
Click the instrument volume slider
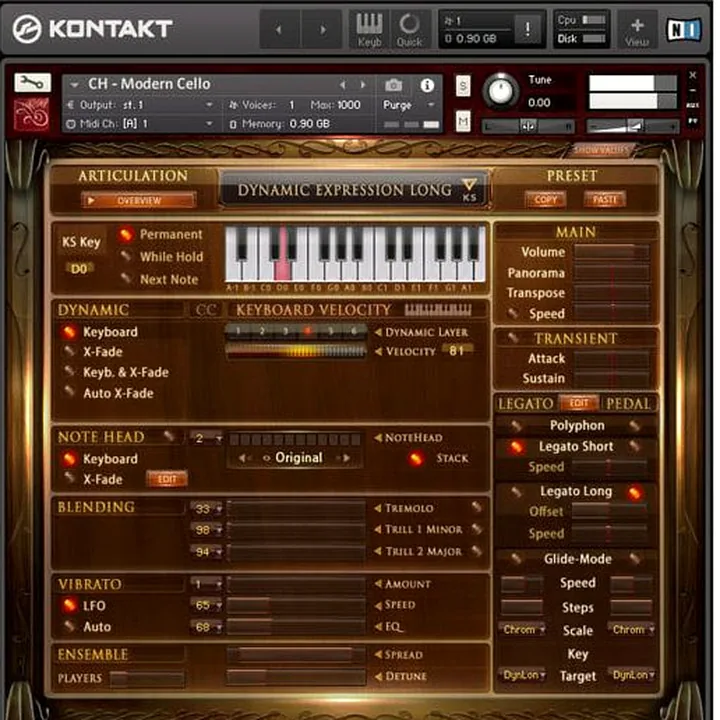tap(632, 126)
